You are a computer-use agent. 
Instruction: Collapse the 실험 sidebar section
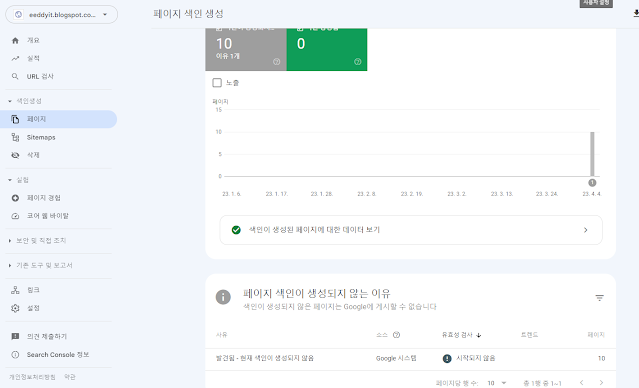tap(18, 180)
